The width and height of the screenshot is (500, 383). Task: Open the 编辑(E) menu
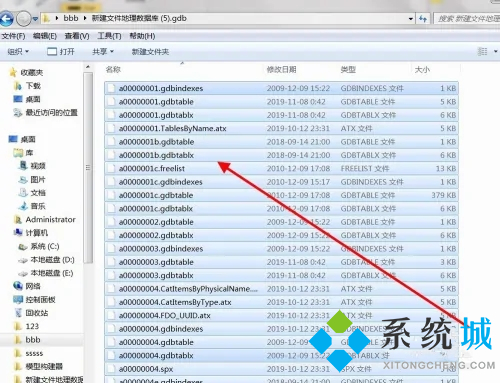pos(45,36)
